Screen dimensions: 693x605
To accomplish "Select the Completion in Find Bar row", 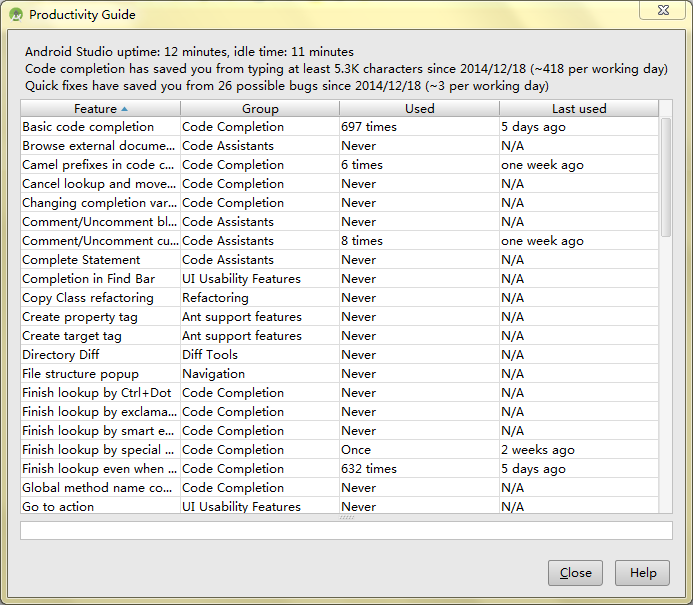I will point(339,279).
